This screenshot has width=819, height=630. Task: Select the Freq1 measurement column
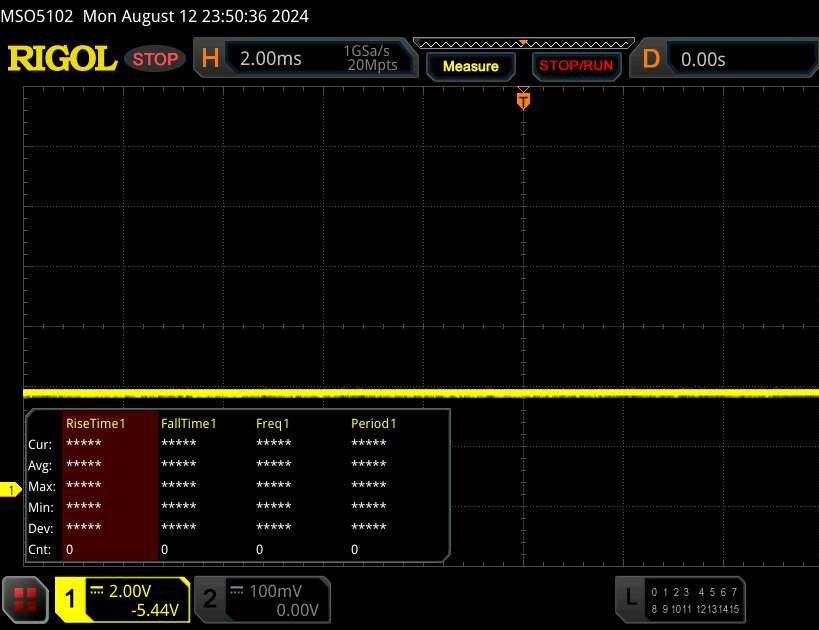click(272, 423)
